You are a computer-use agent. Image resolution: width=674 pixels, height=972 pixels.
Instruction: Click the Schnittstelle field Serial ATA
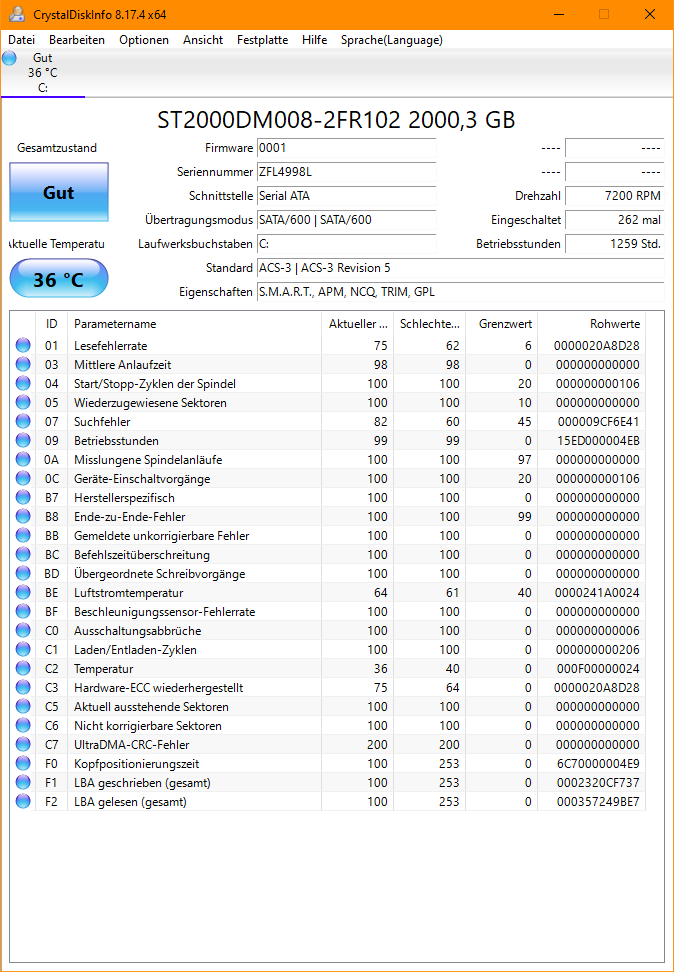pos(347,196)
